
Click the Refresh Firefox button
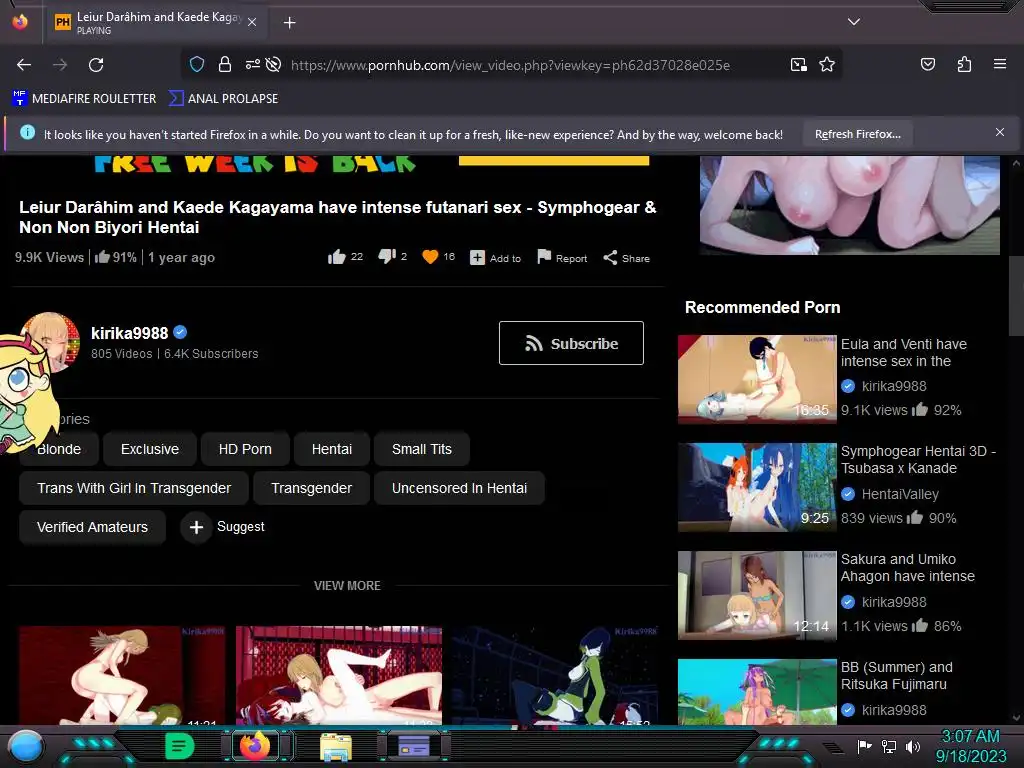point(857,134)
